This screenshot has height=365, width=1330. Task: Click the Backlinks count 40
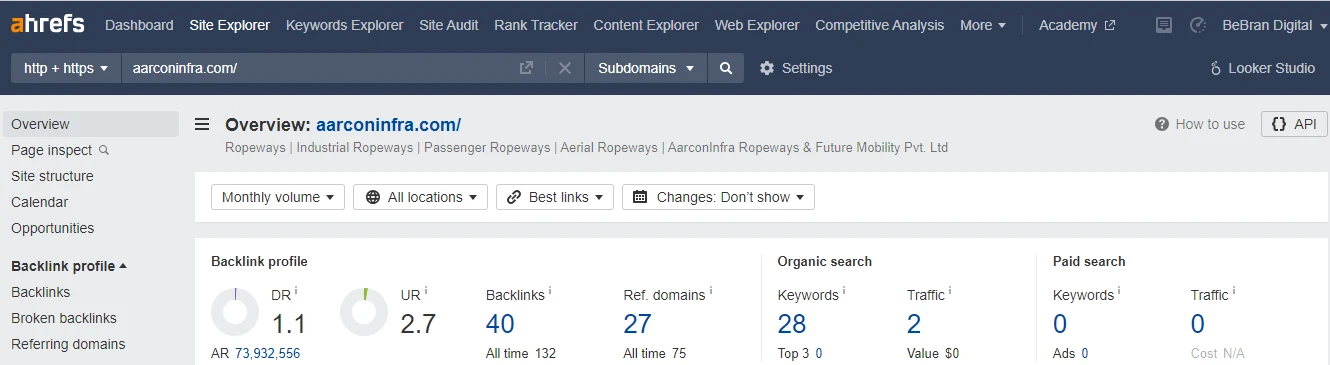500,324
